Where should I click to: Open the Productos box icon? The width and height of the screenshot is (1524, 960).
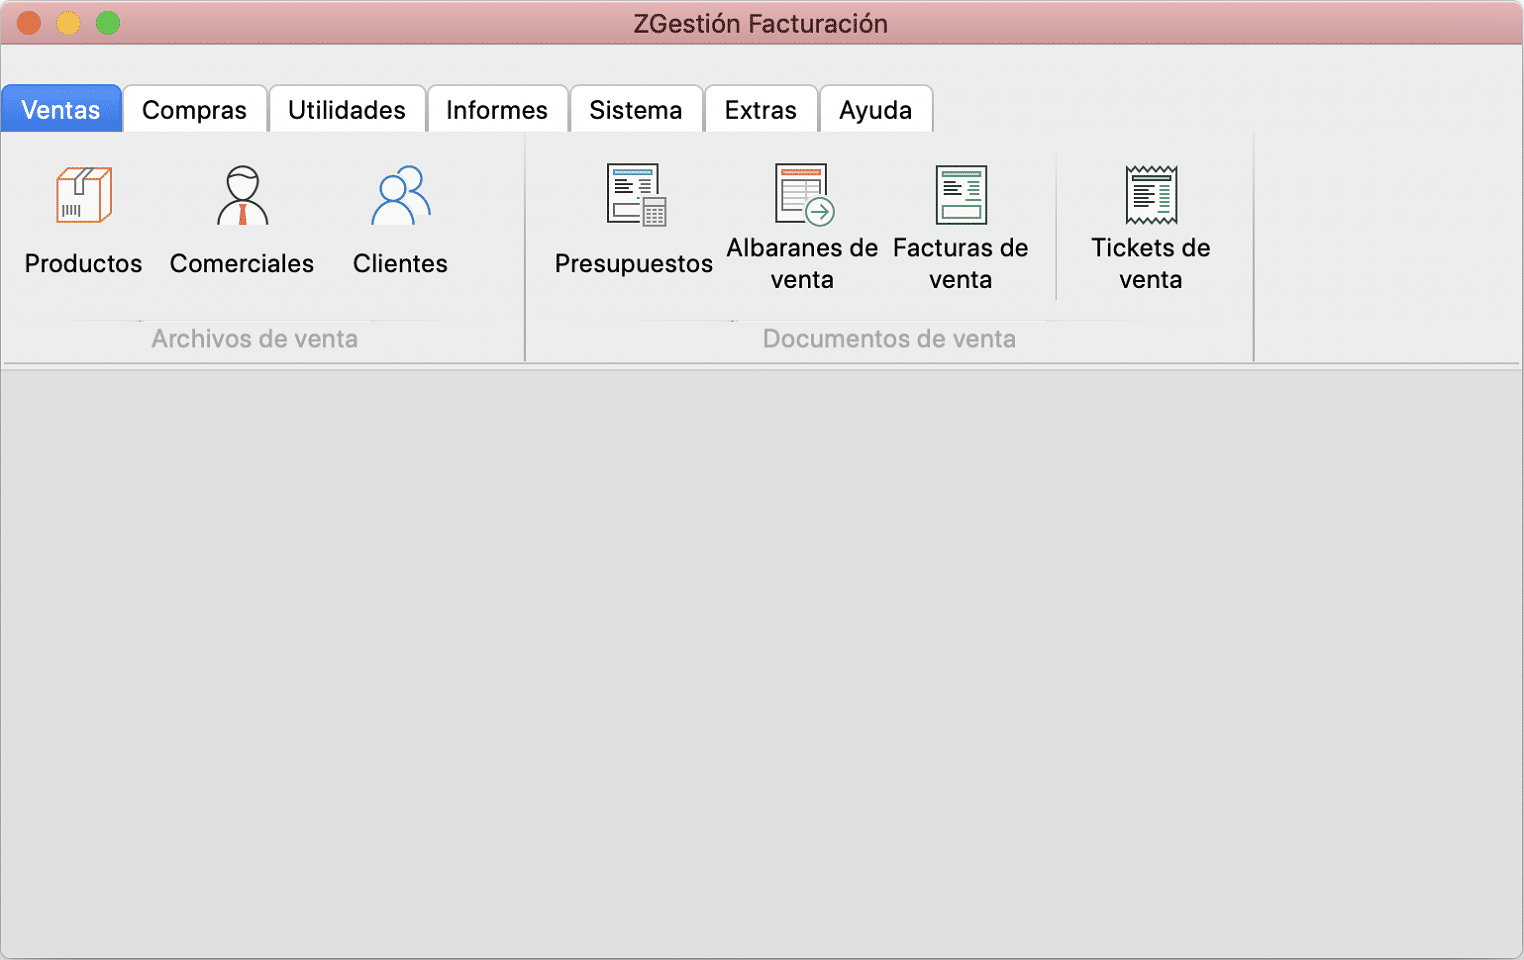click(x=84, y=195)
